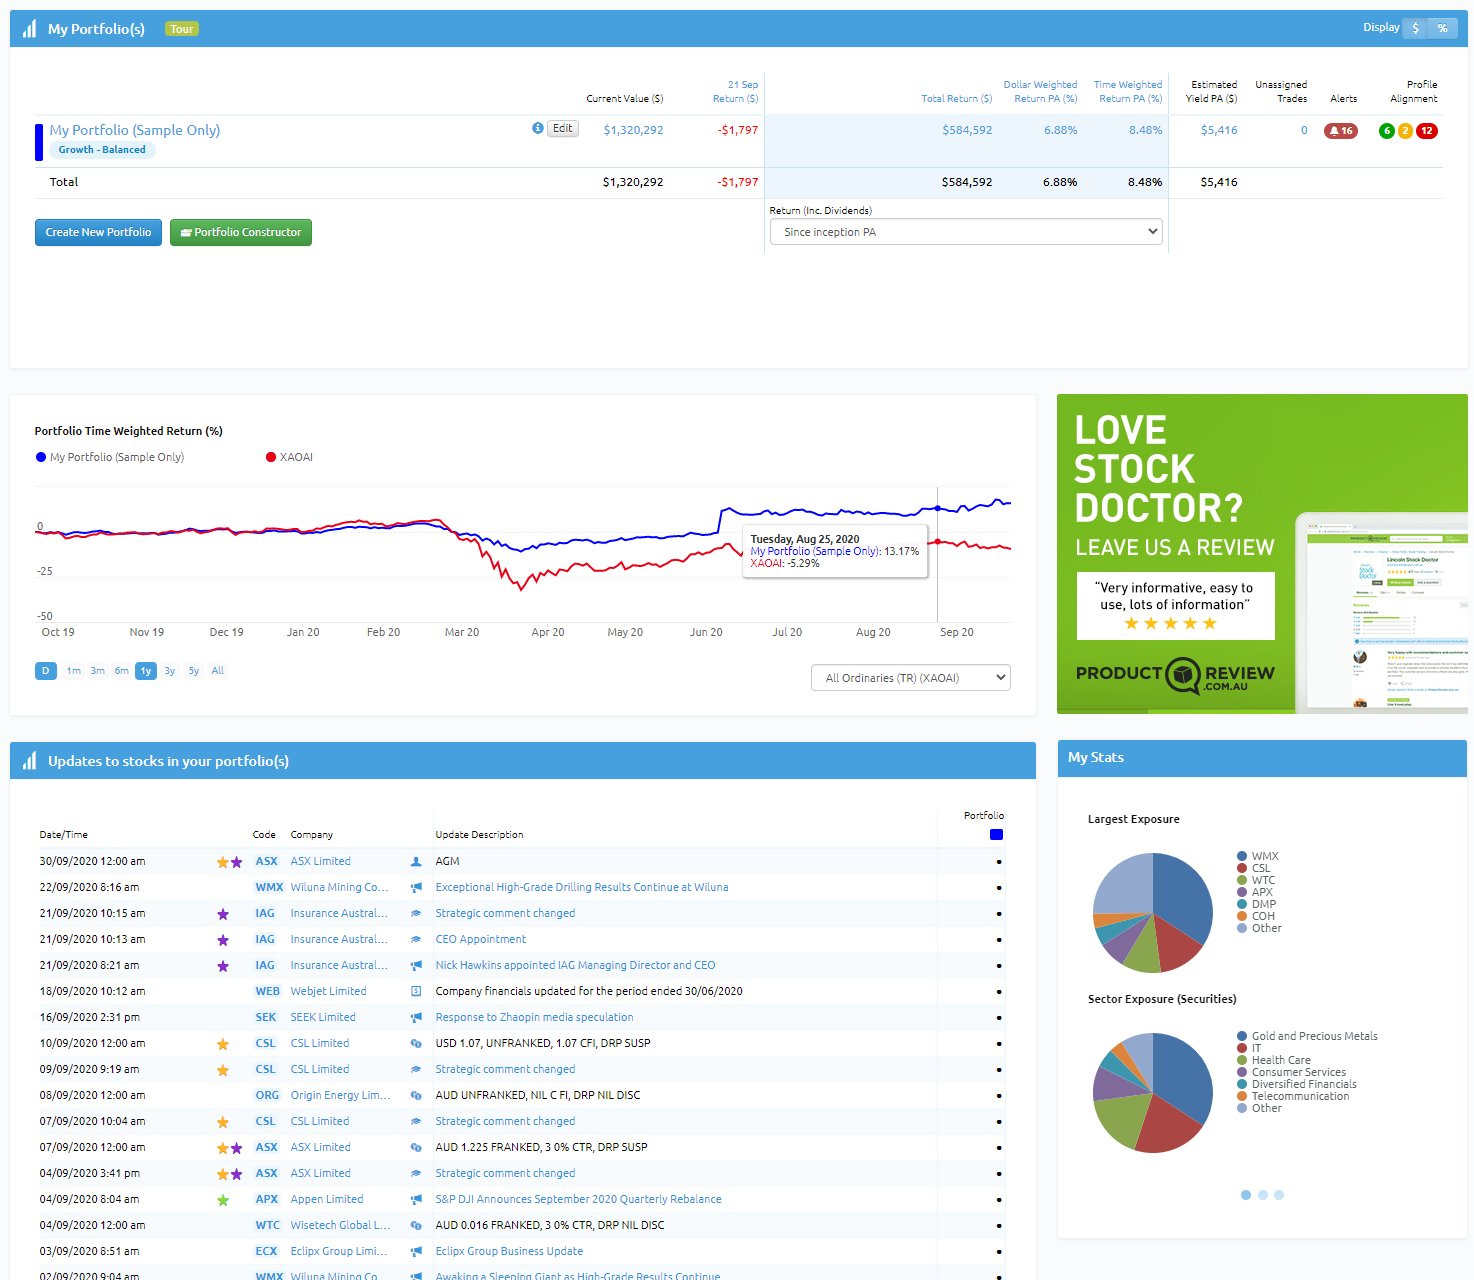The height and width of the screenshot is (1280, 1474).
Task: Open the portfolio info icon beside Edit
Action: (x=538, y=128)
